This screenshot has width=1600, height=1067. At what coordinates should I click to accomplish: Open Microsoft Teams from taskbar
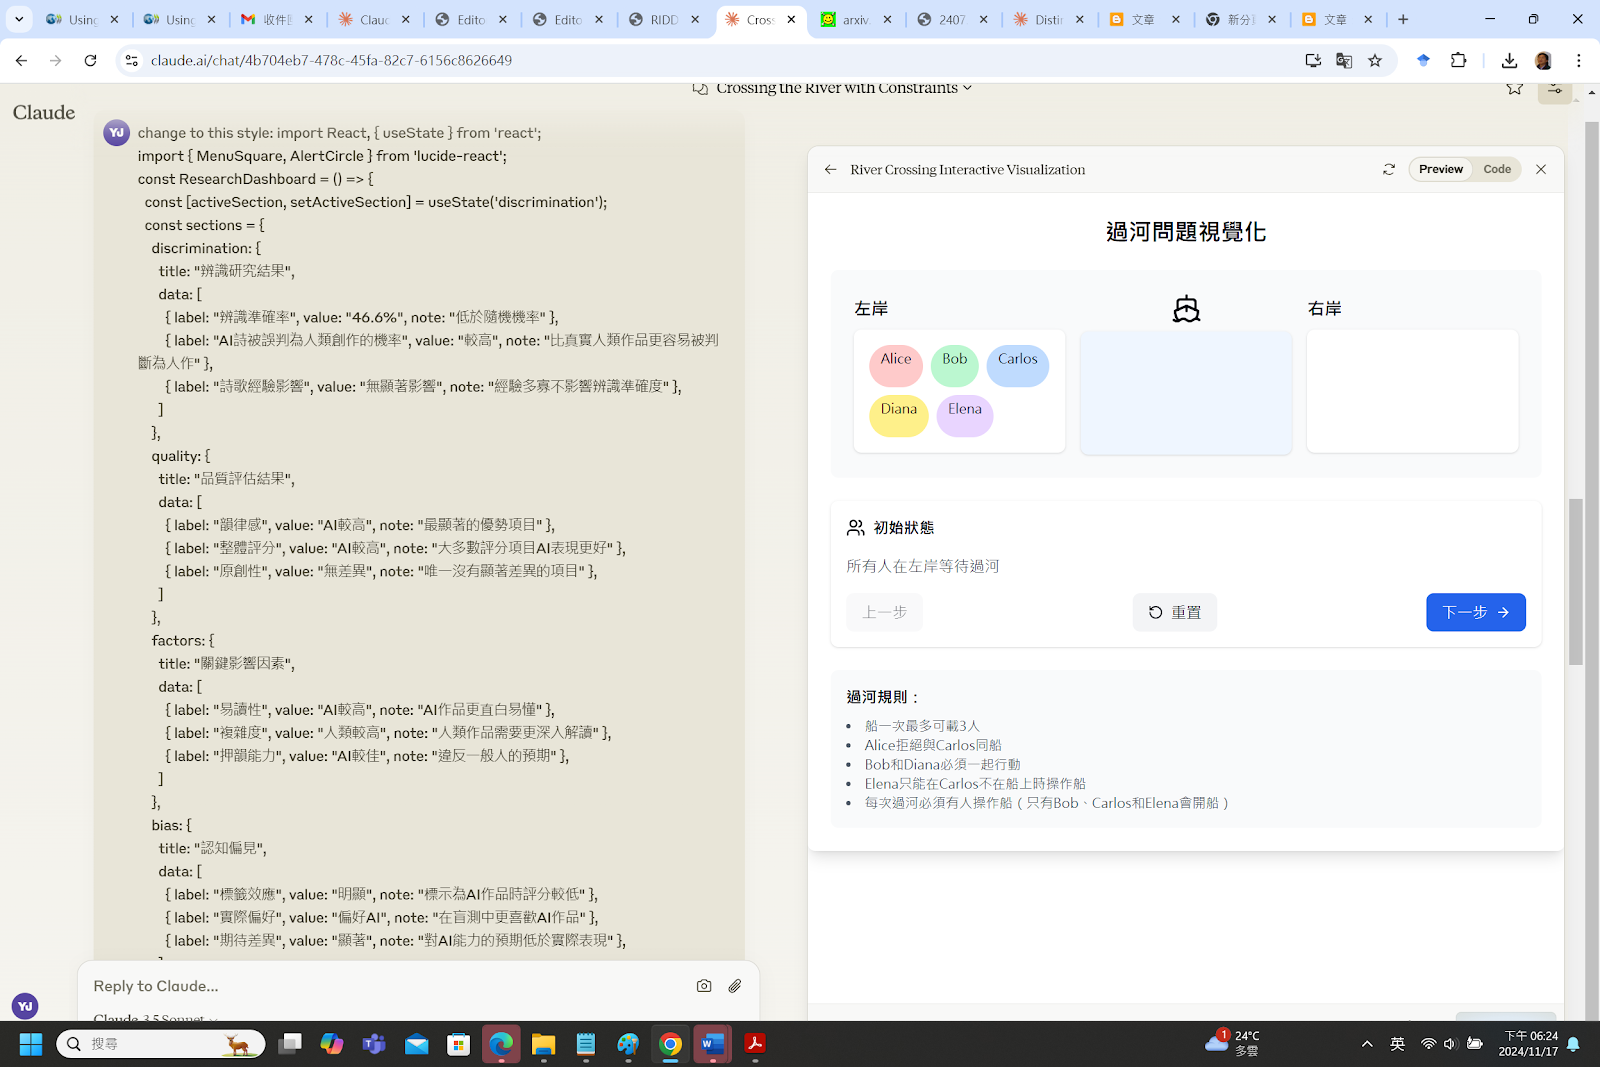coord(374,1044)
